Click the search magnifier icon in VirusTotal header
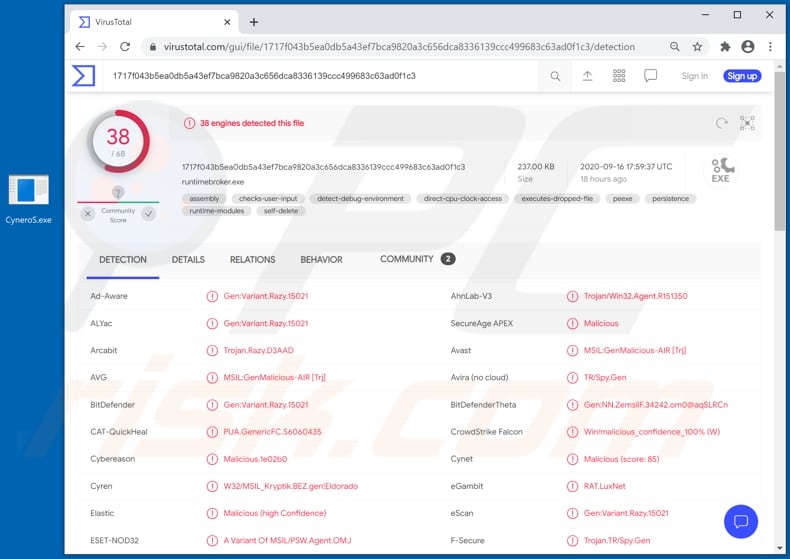Screen dimensions: 790x559 pyautogui.click(x=555, y=76)
